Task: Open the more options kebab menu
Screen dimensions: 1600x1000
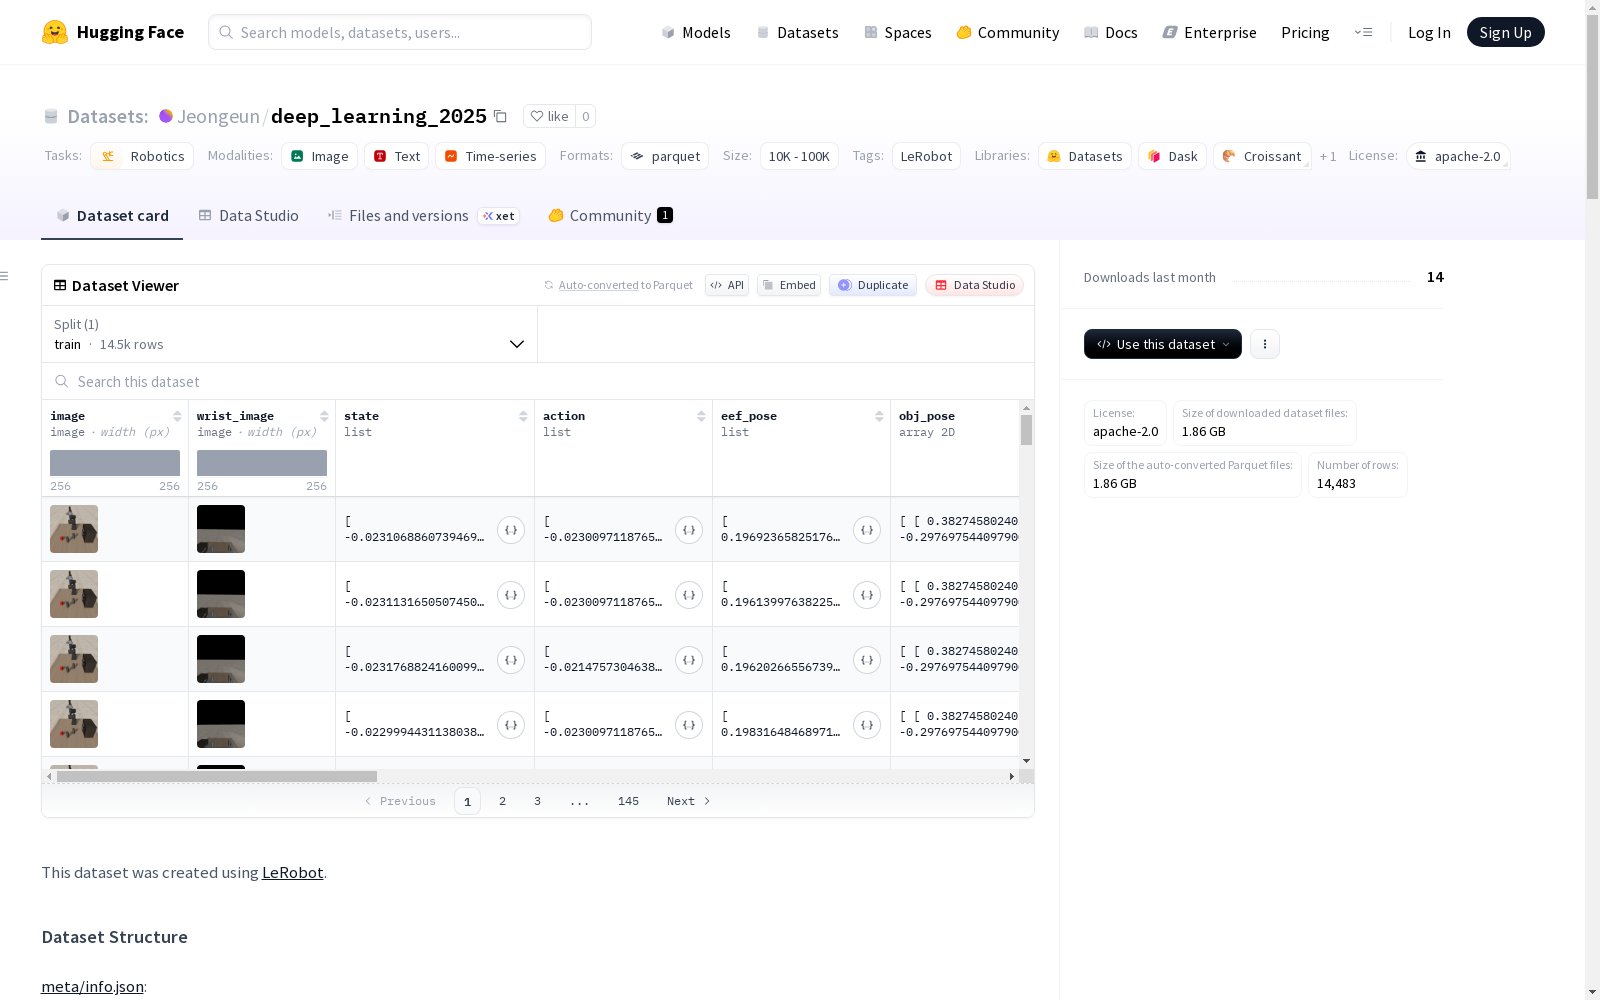Action: tap(1265, 344)
